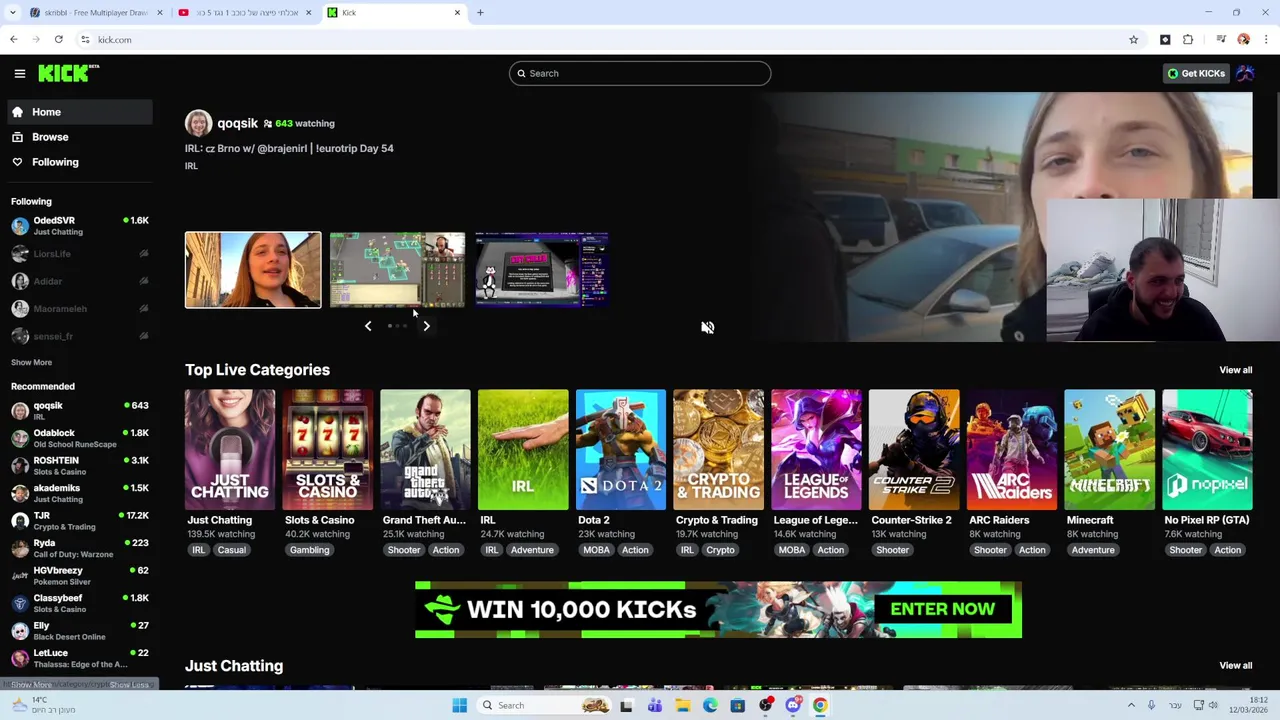Open TJR in Recommended list

coord(80,521)
